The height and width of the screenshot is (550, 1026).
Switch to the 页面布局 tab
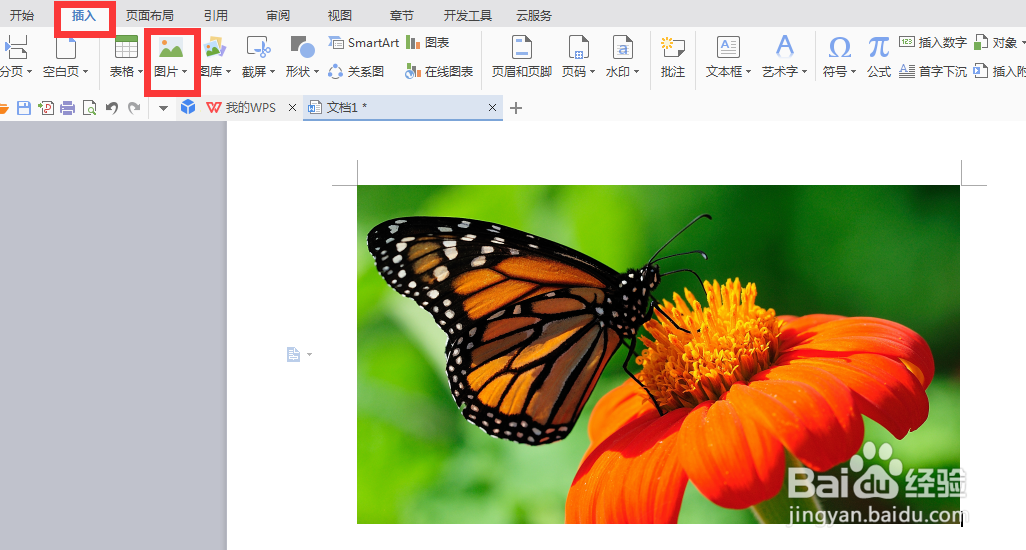[150, 15]
